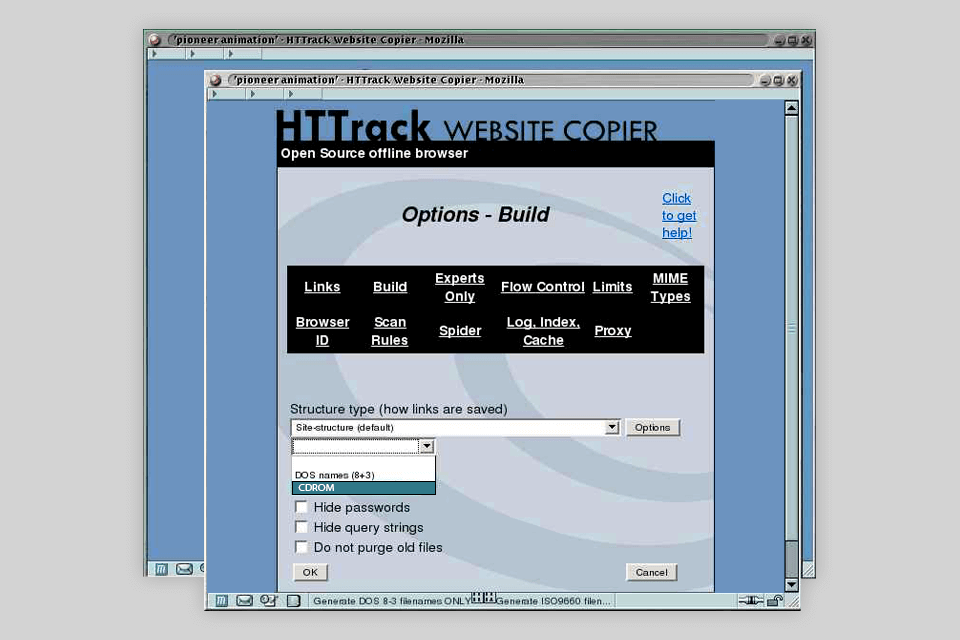Confirm with the OK button
Screen dimensions: 960x640
pos(310,572)
